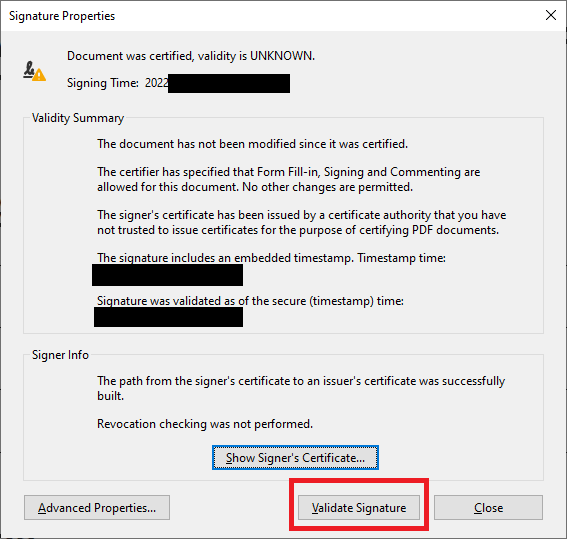
Task: Click the document has not been modified line
Action: 252,144
